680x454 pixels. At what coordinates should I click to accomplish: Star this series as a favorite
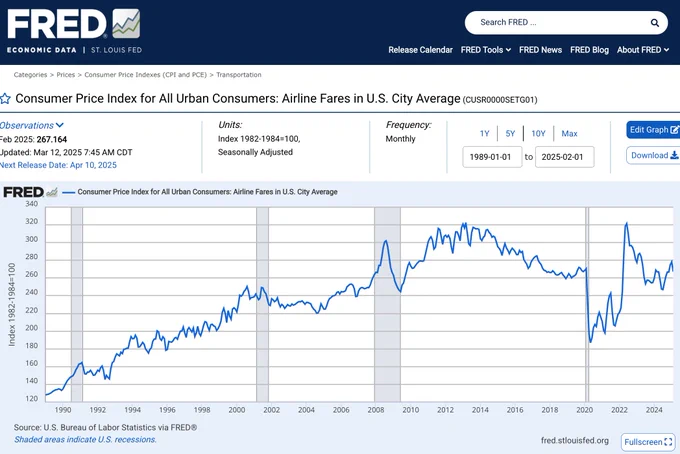5,99
